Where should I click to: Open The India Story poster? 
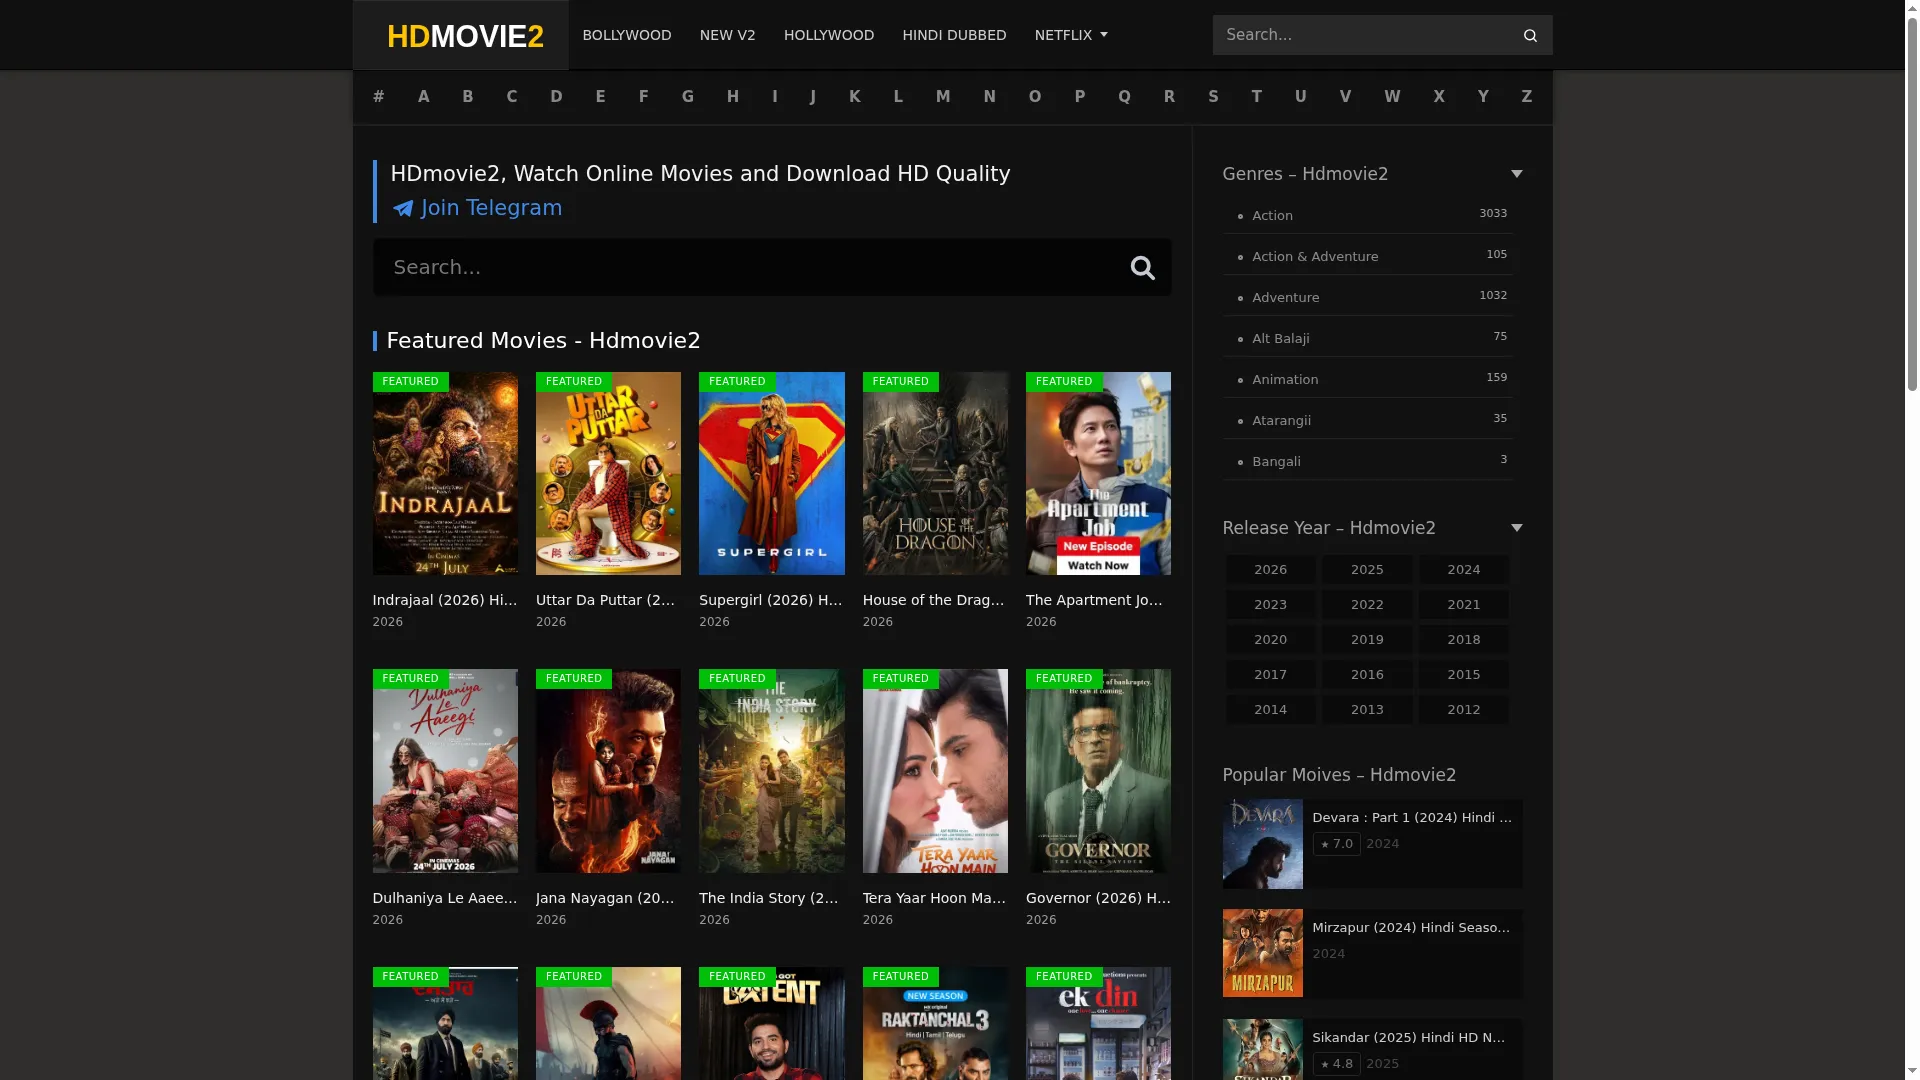pos(772,771)
